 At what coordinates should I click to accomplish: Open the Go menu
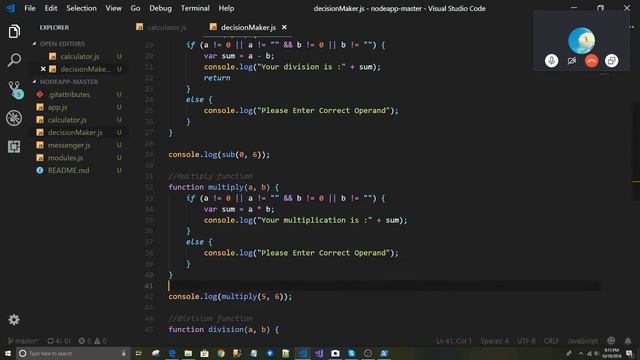[135, 8]
